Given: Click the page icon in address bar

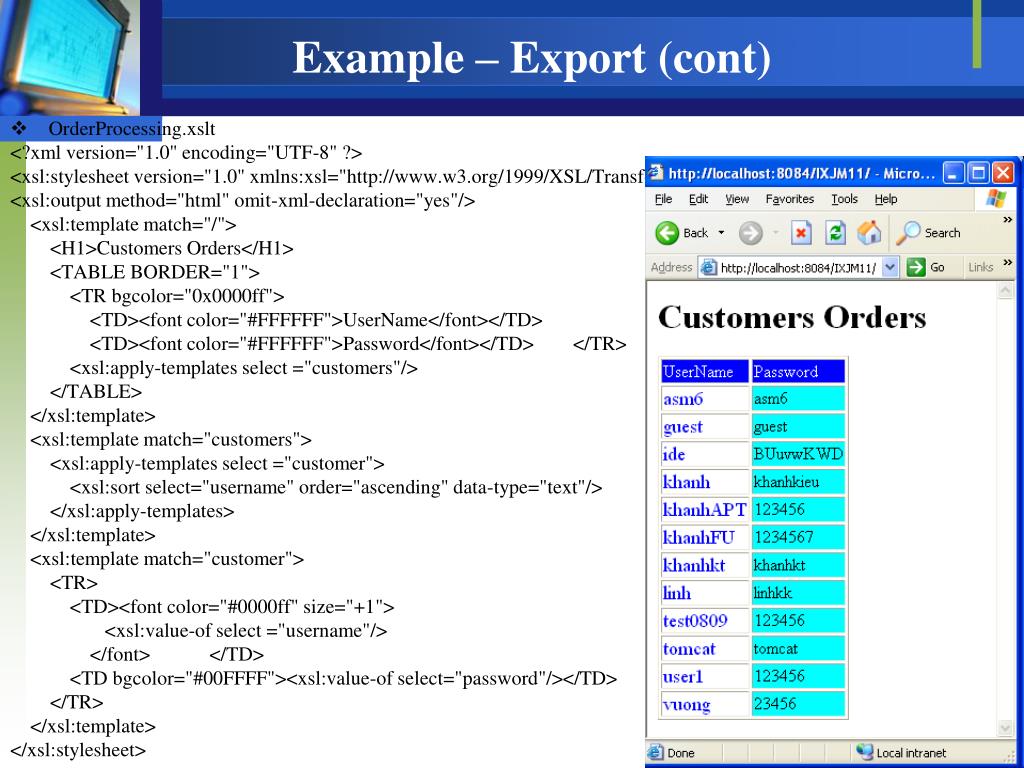Looking at the screenshot, I should (x=708, y=267).
